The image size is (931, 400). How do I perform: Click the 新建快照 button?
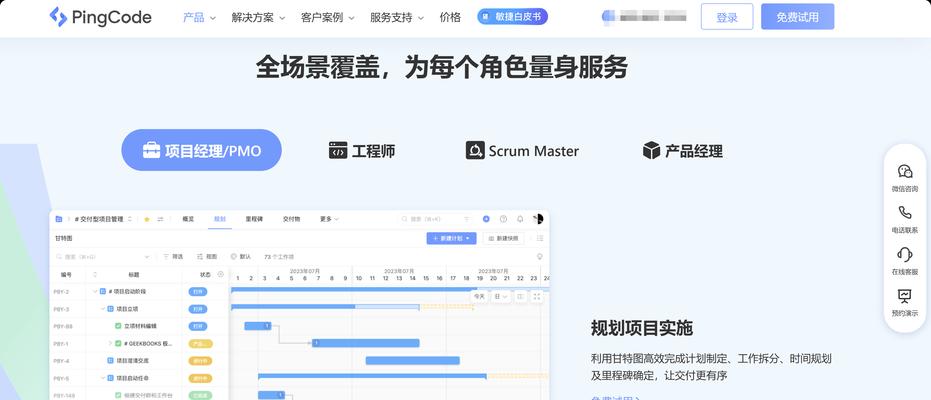504,238
